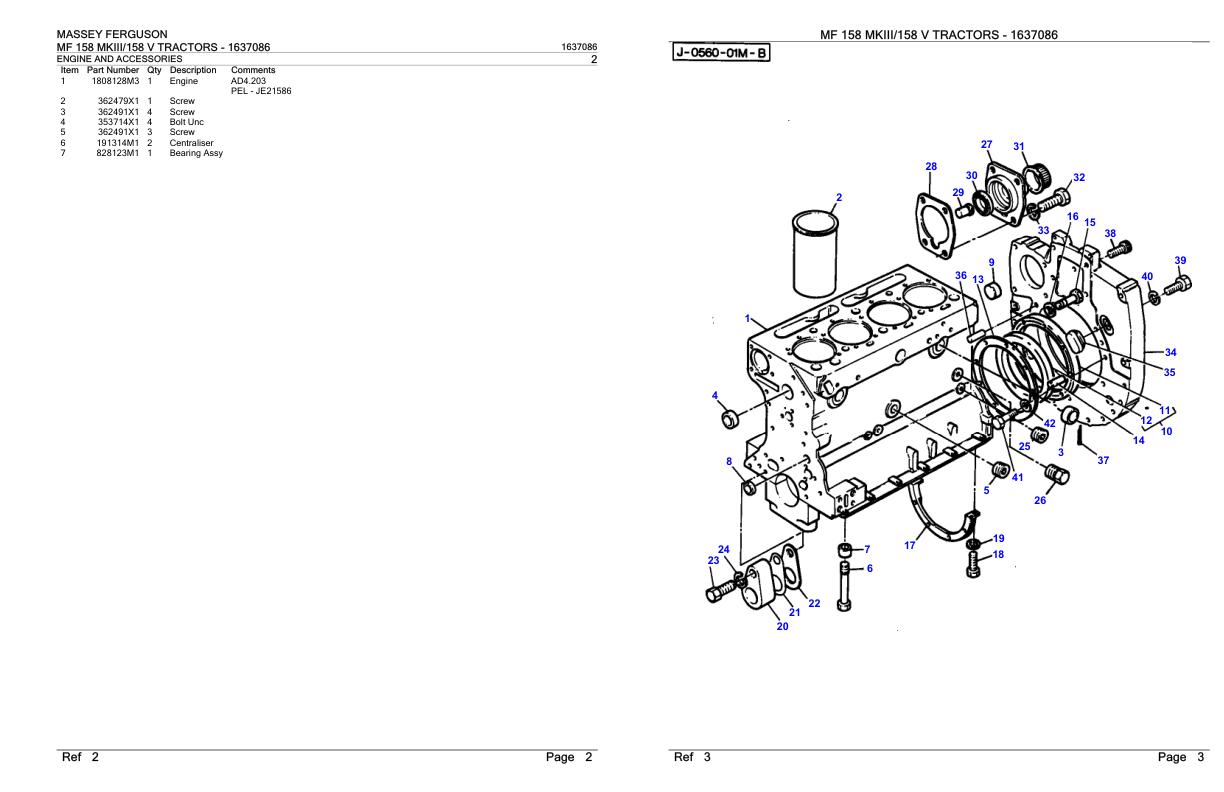
Task: Select callout 6 near the long bolt
Action: 869,568
